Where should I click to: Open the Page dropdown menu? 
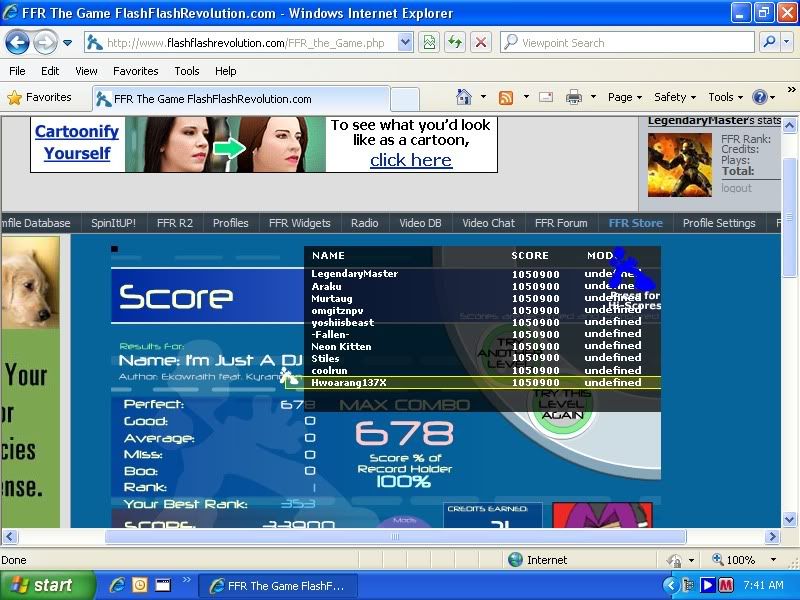pyautogui.click(x=625, y=97)
